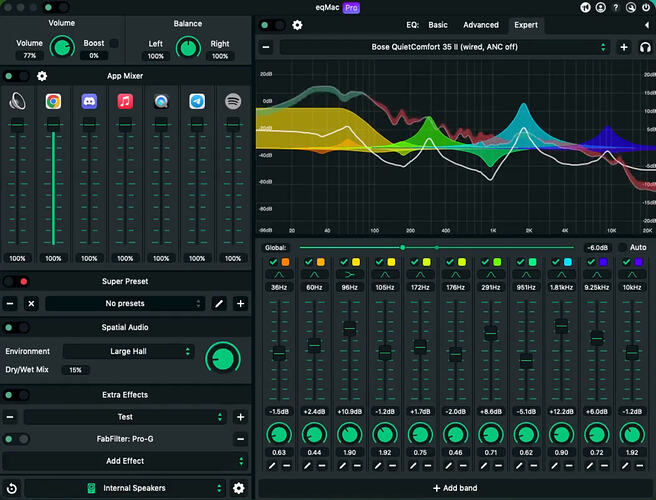The height and width of the screenshot is (500, 656).
Task: Toggle the FabFilter: Pro-G effect switch
Action: tap(16, 439)
